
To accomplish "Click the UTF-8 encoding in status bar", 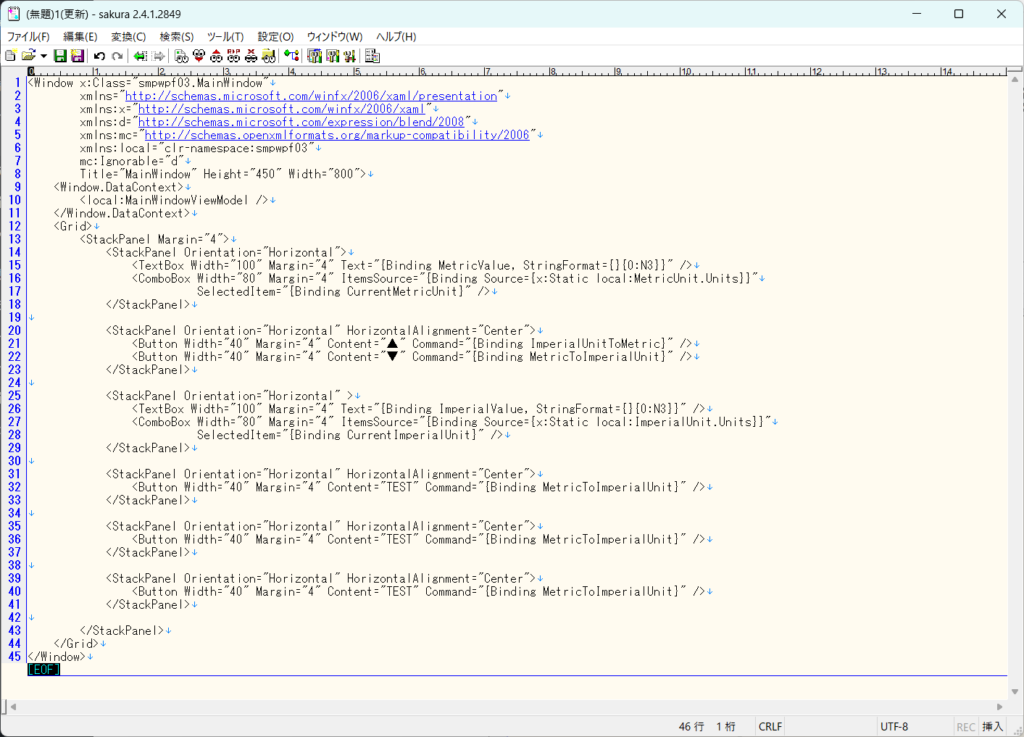I will 894,727.
